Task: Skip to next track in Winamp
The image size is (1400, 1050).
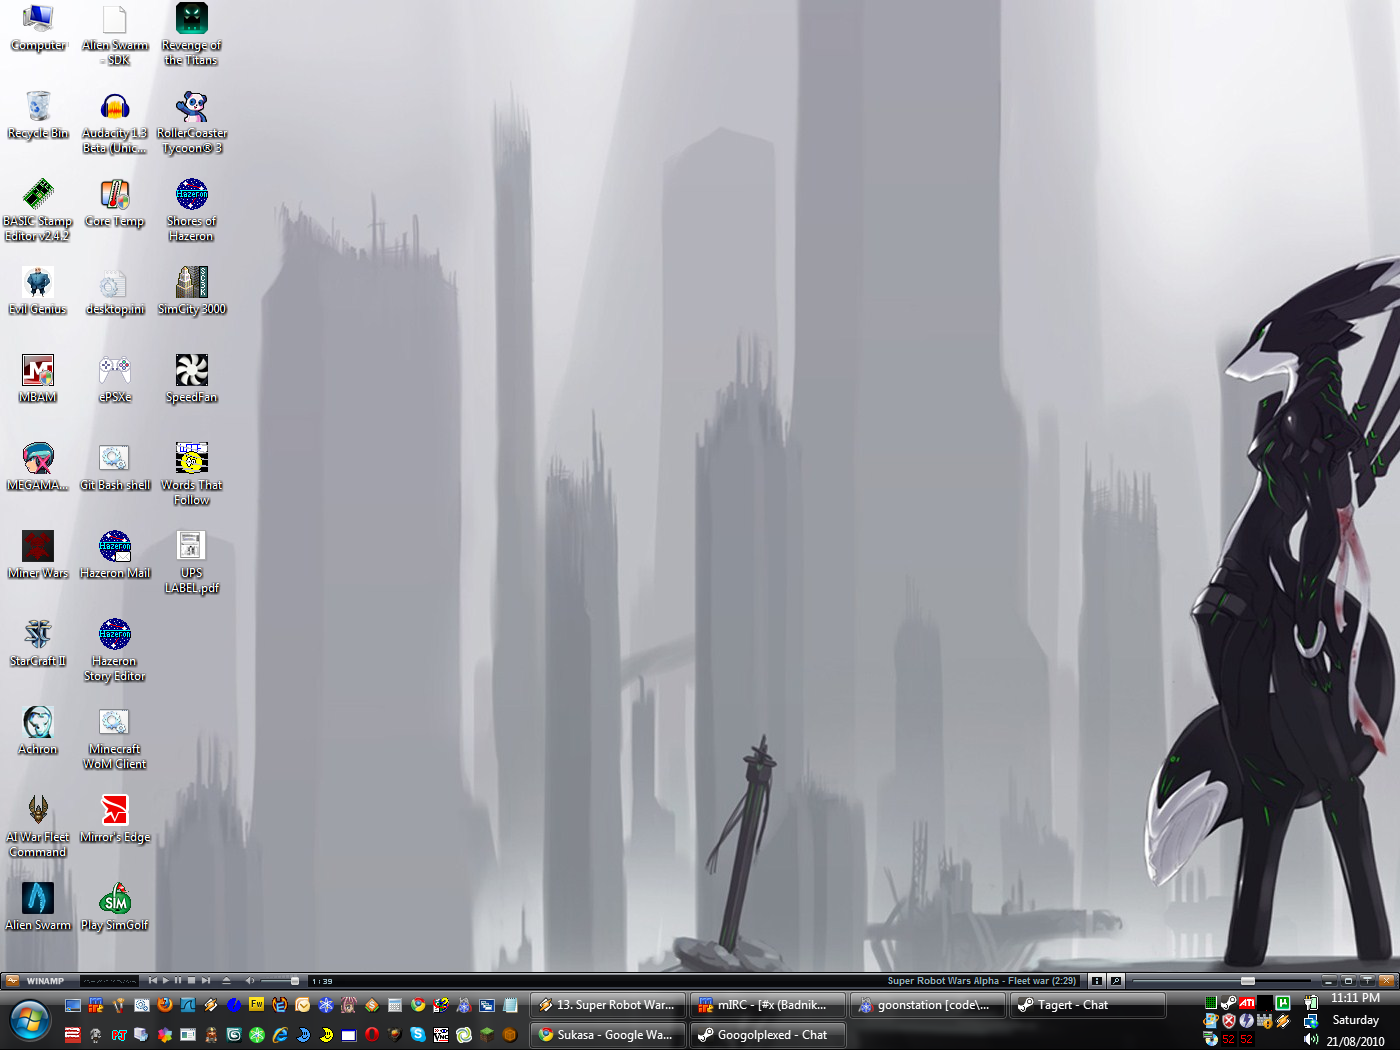Action: (205, 980)
